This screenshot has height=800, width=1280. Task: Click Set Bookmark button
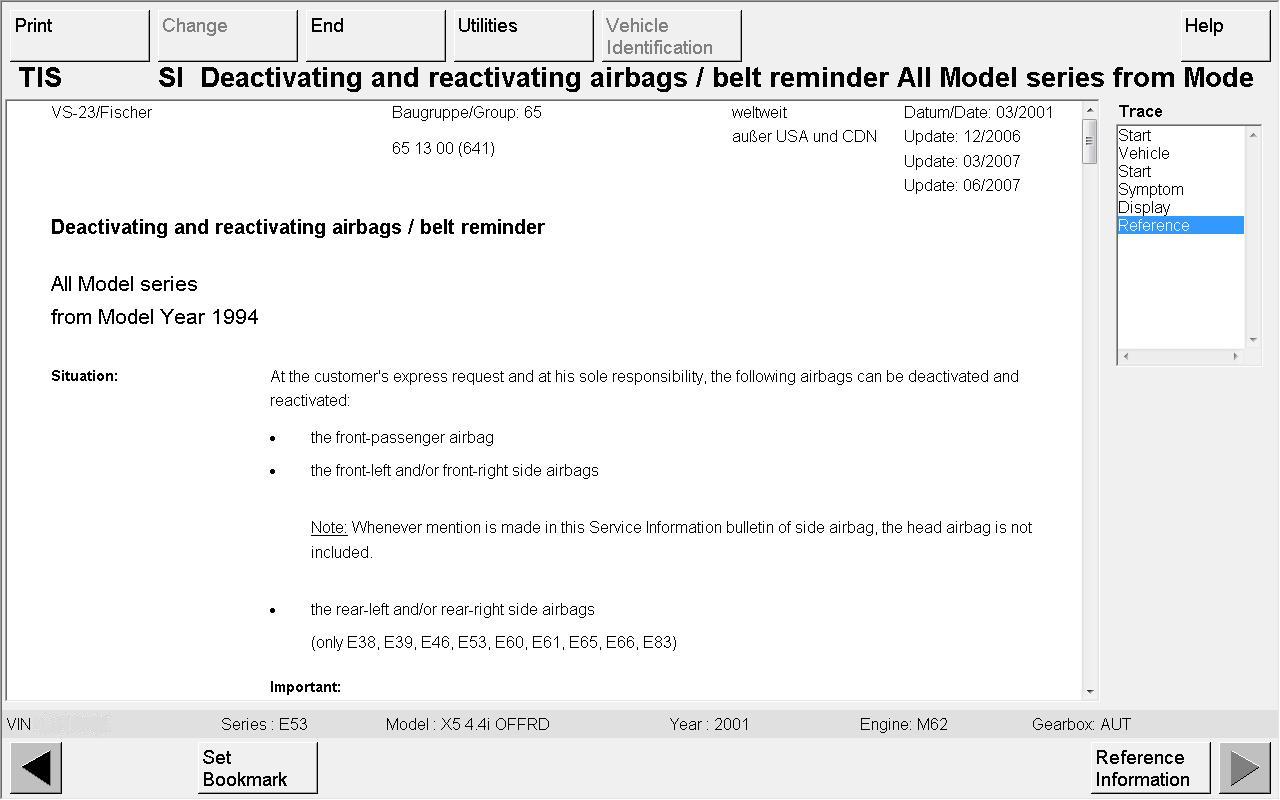[257, 768]
